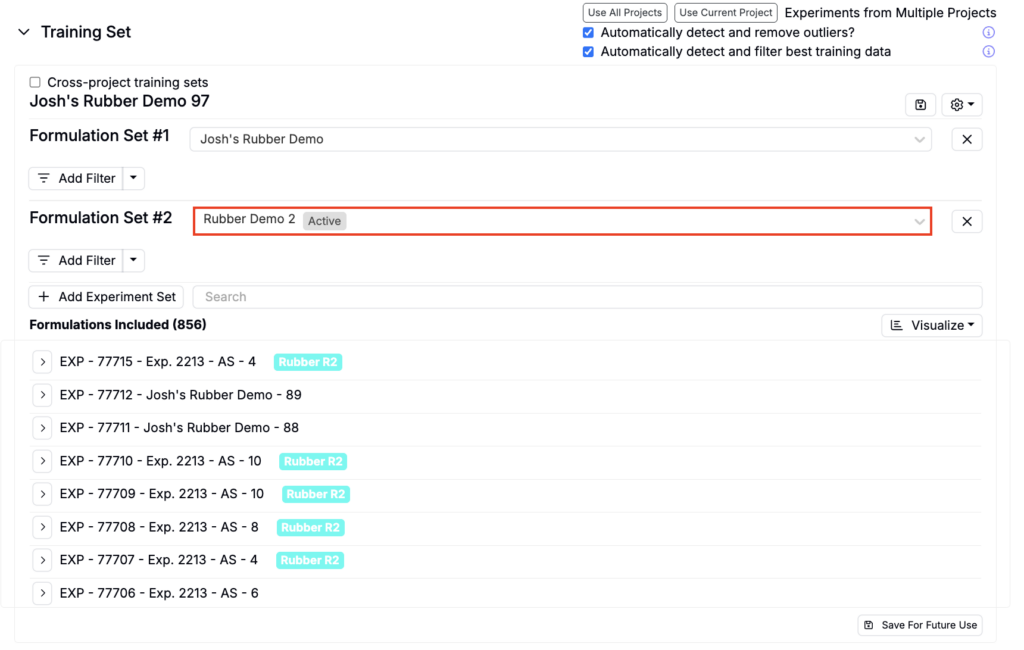Toggle Cross-project training sets checkbox

tap(35, 82)
